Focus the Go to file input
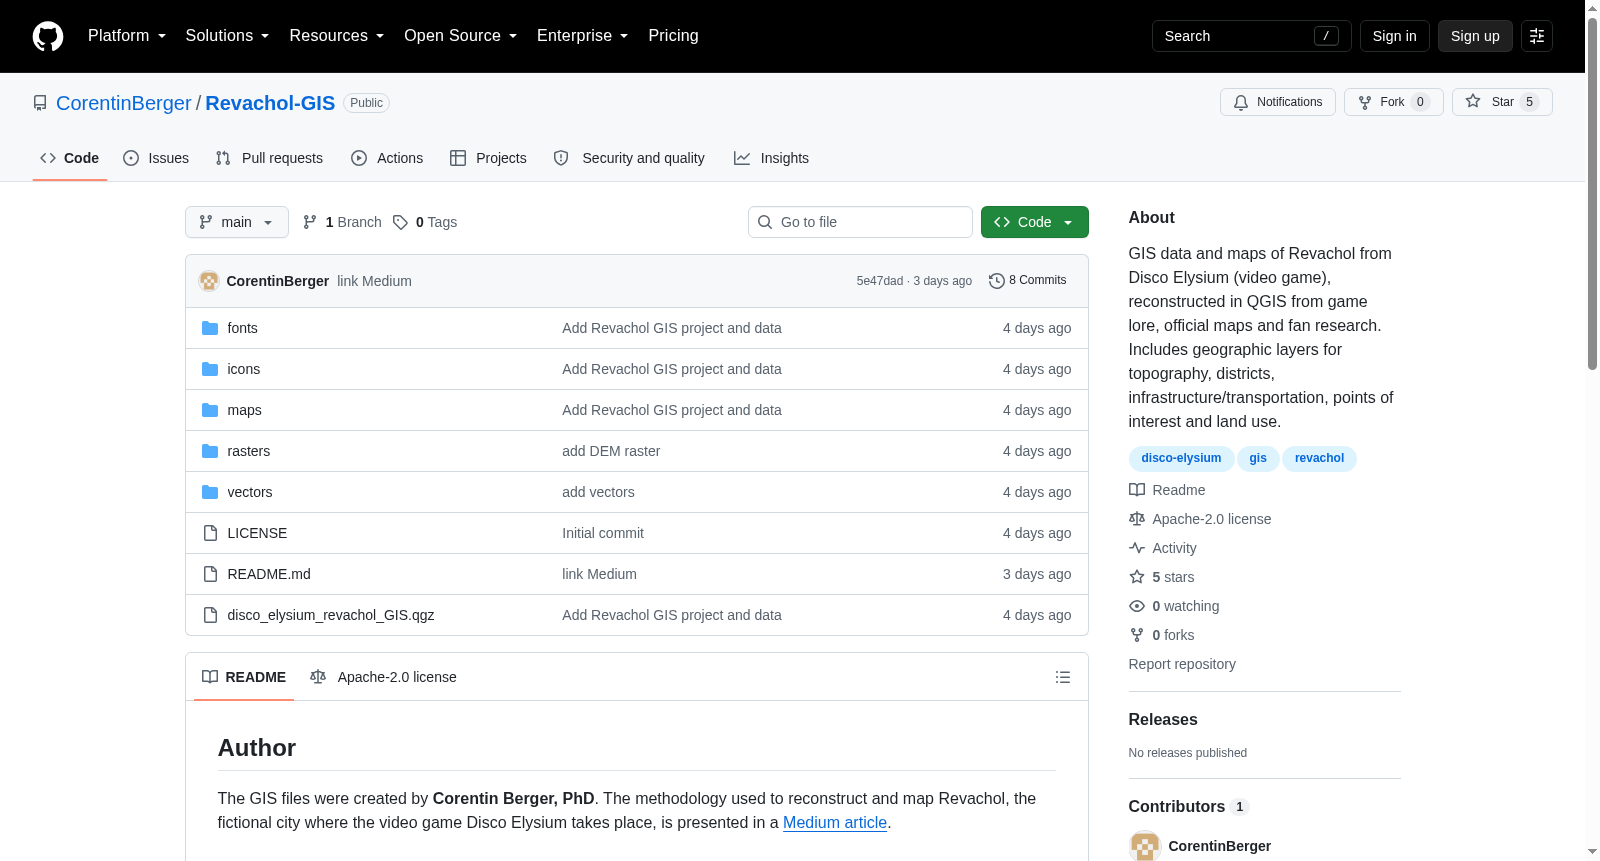 click(x=860, y=222)
